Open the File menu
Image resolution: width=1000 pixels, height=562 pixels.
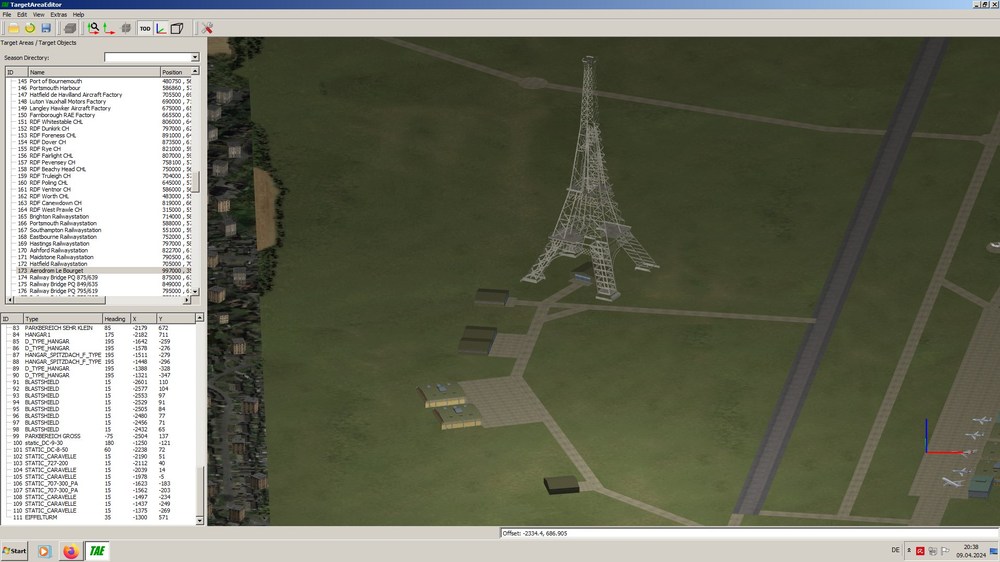7,14
